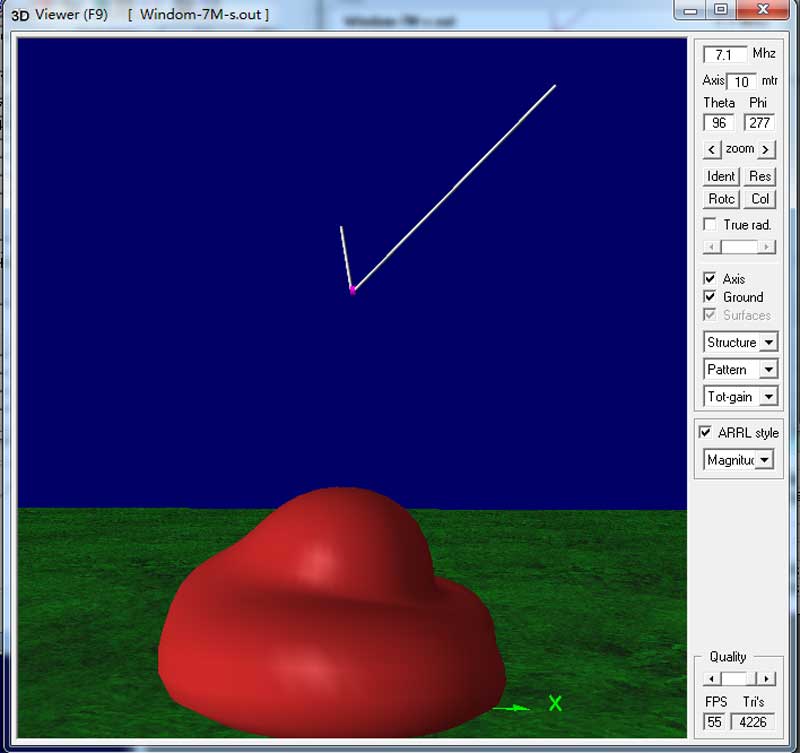Click the Tri's value field showing 4226
800x753 pixels.
(x=753, y=722)
